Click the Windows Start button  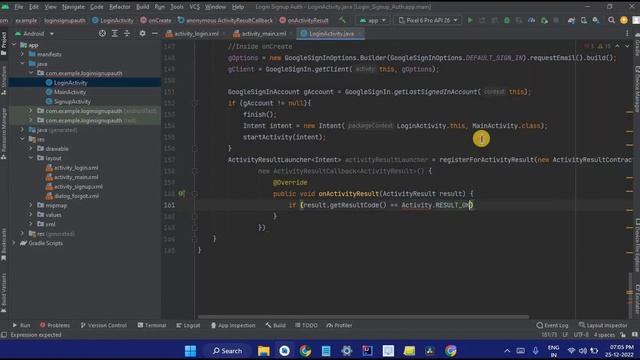tap(190, 351)
